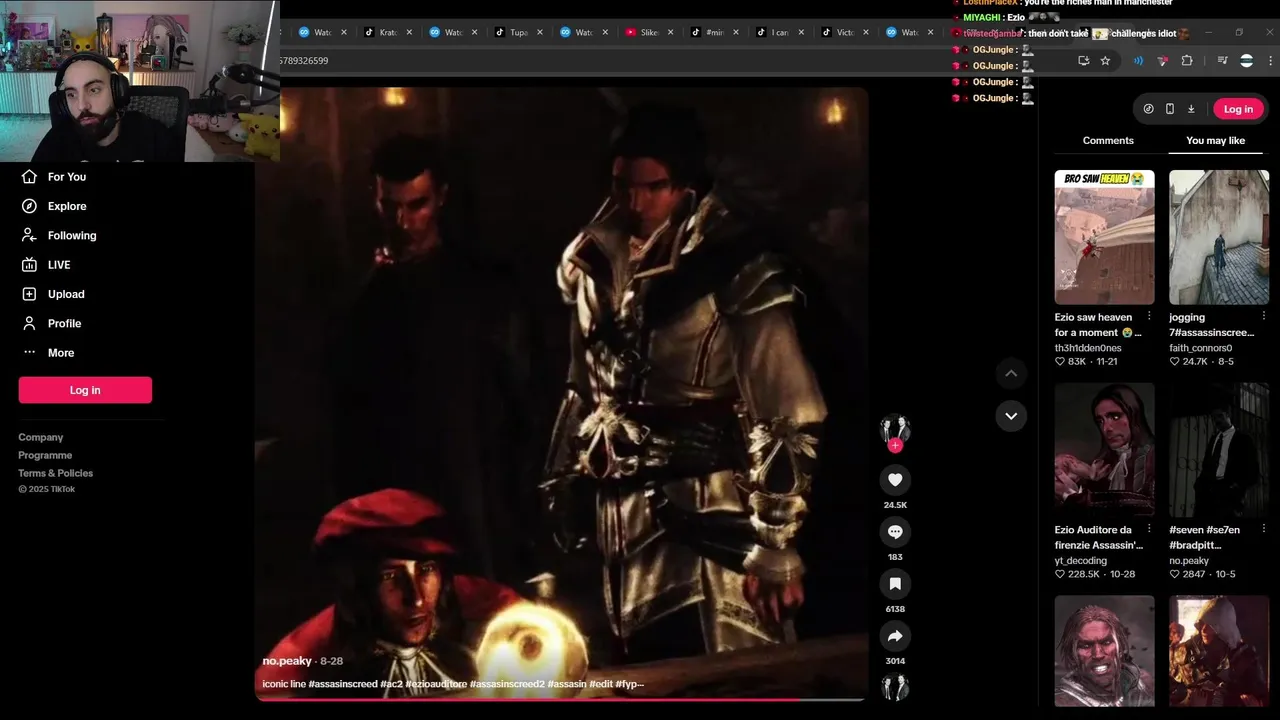
Task: Open the Ezio Auditore da firenzie thumbnail
Action: [x=1104, y=450]
